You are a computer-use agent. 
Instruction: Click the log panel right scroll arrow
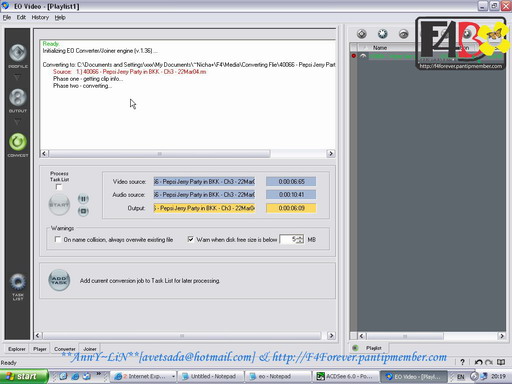[331, 153]
